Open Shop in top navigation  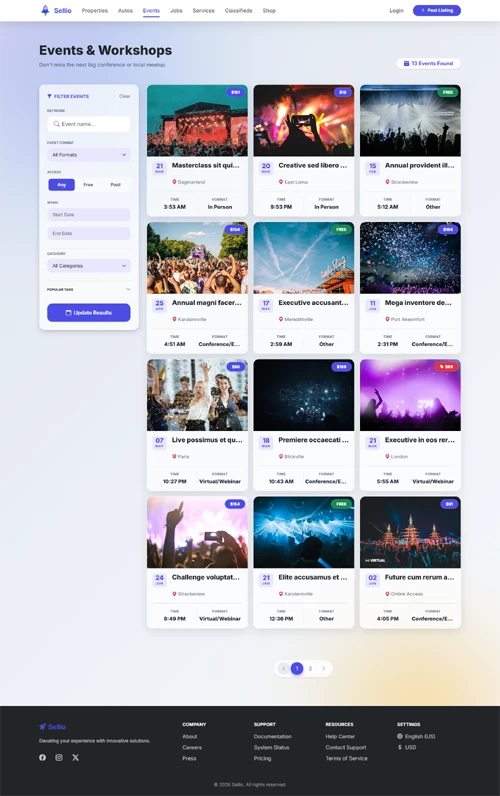[x=269, y=11]
